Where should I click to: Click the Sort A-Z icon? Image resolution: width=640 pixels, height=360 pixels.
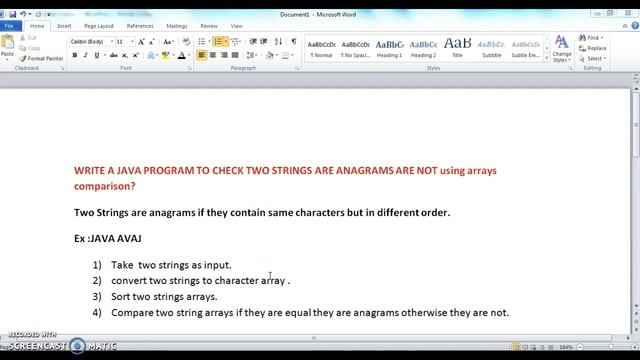coord(278,42)
